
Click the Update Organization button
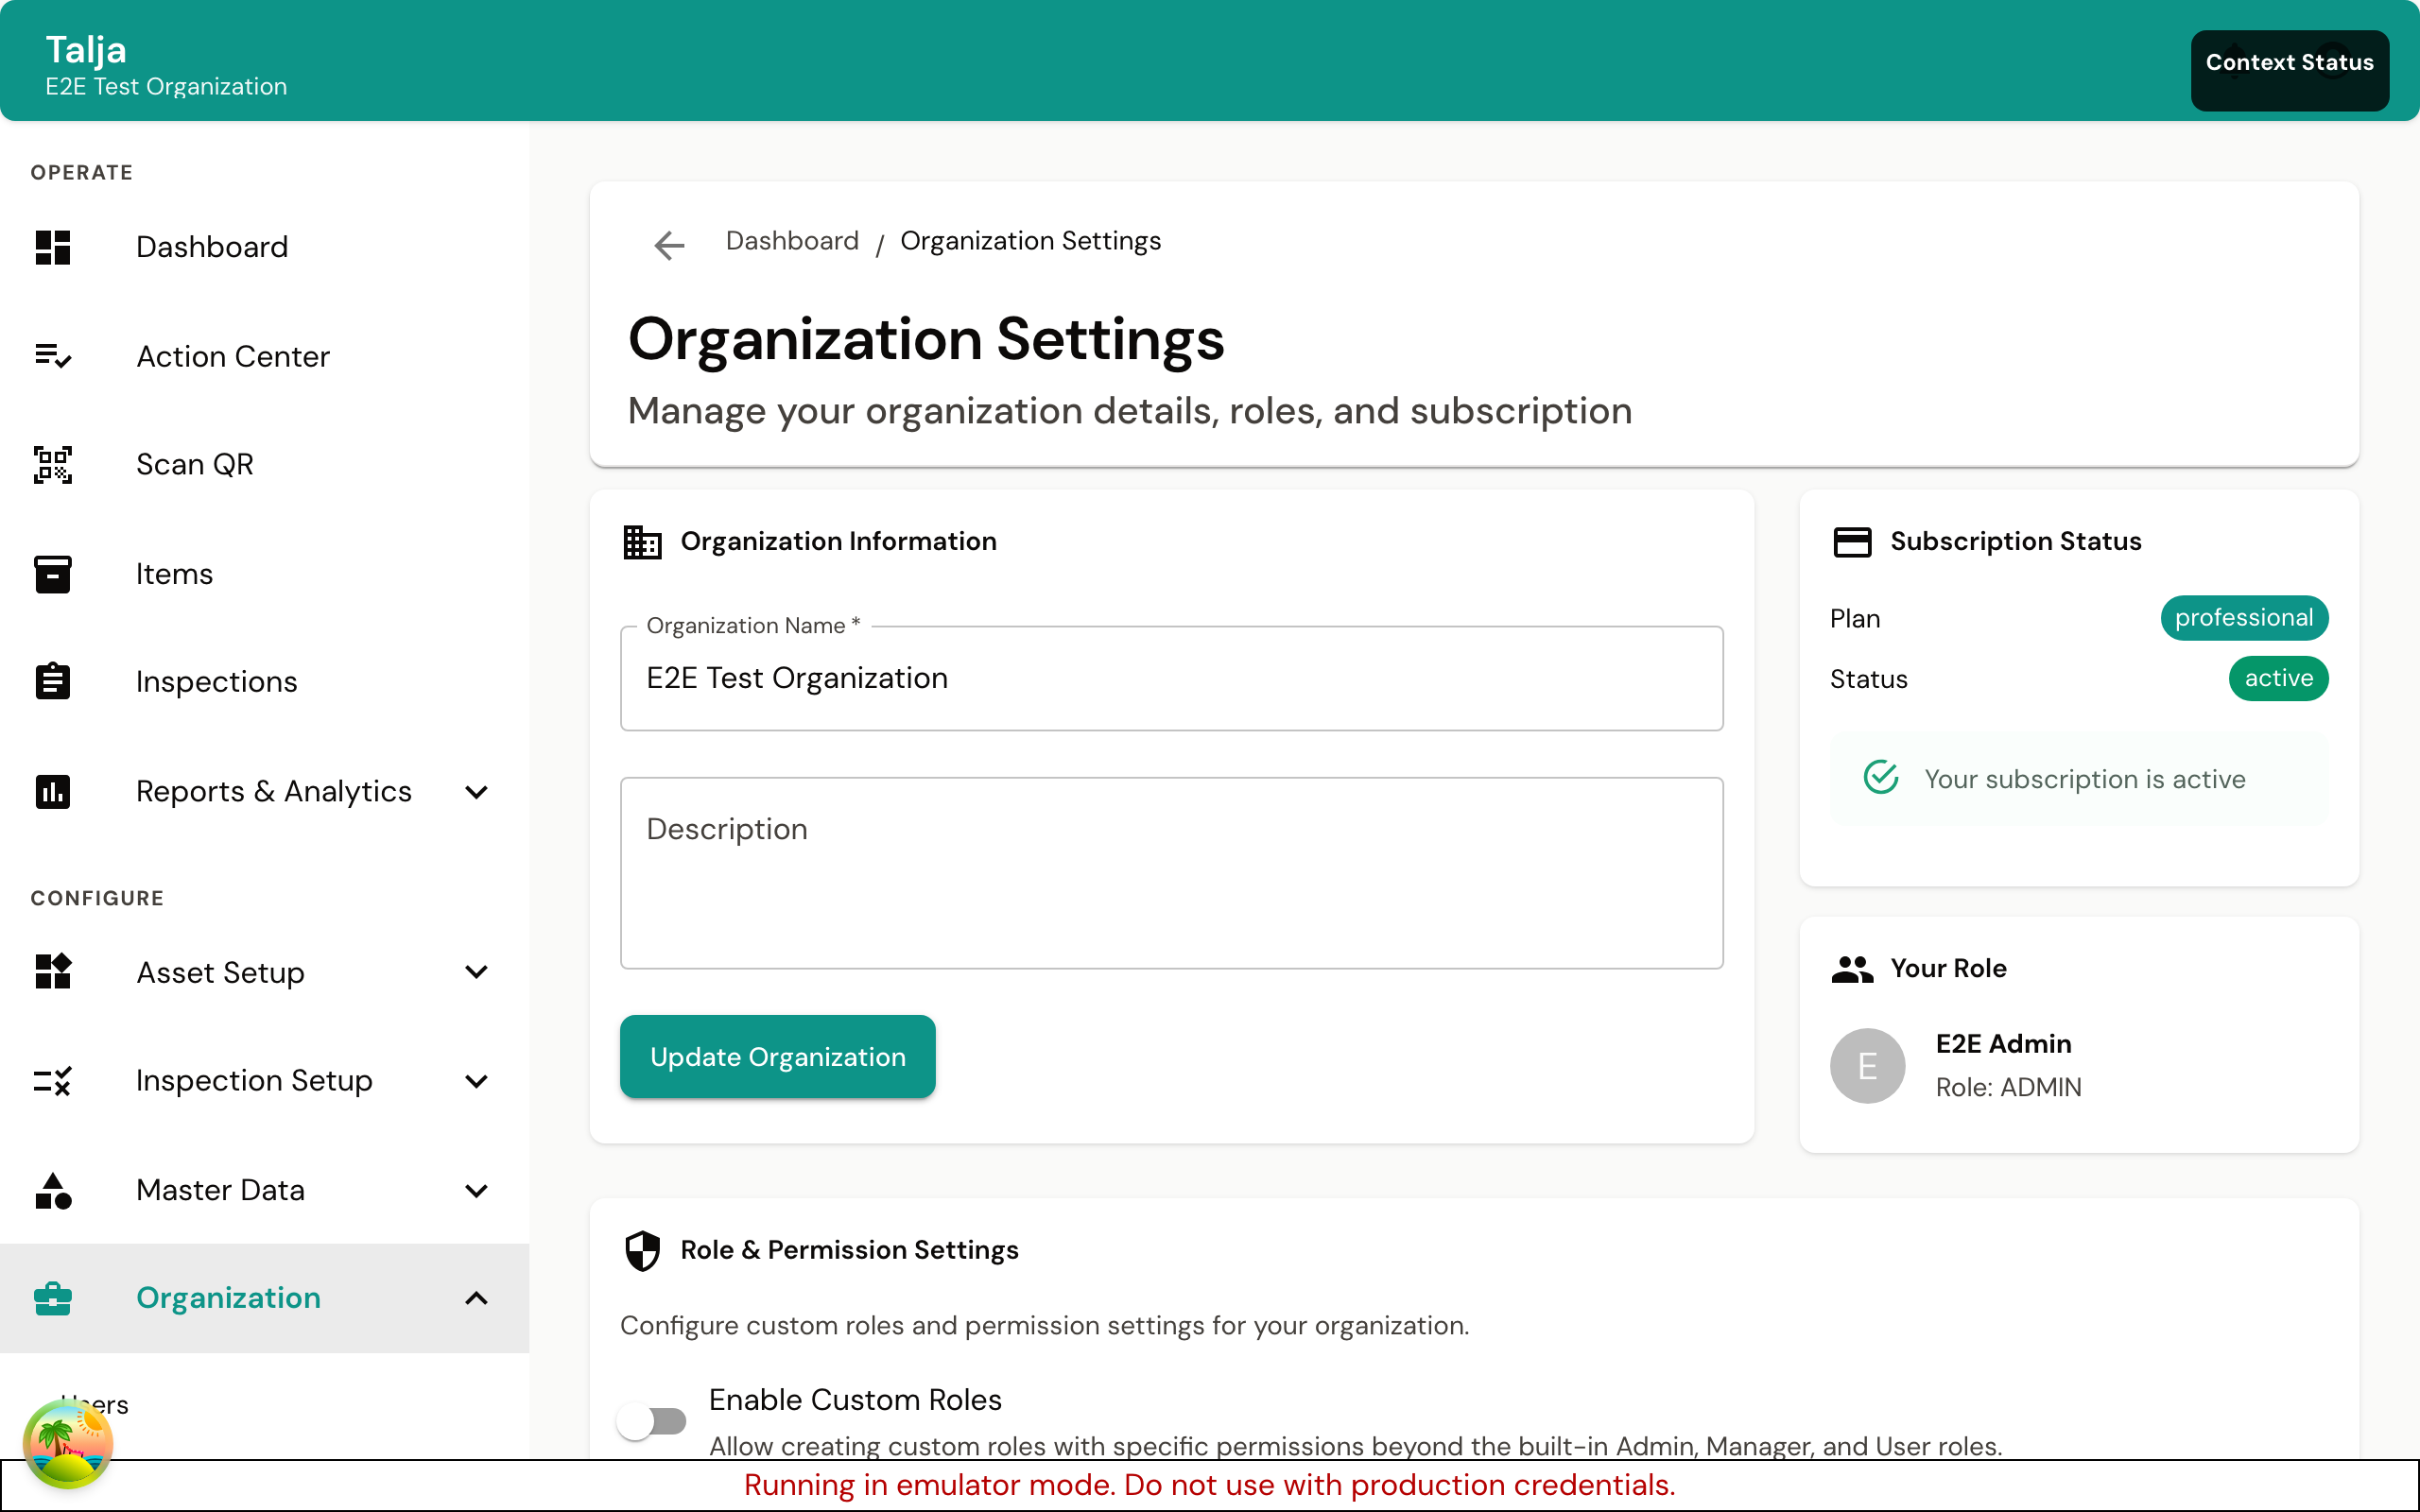777,1057
